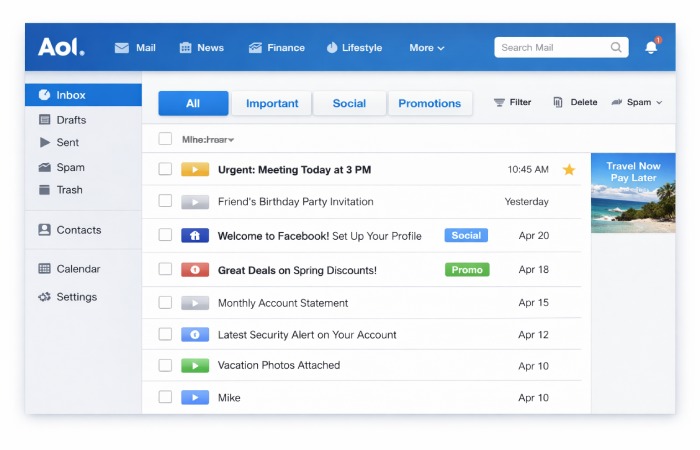
Task: Click green icon on Vacation Photos email
Action: pos(195,366)
